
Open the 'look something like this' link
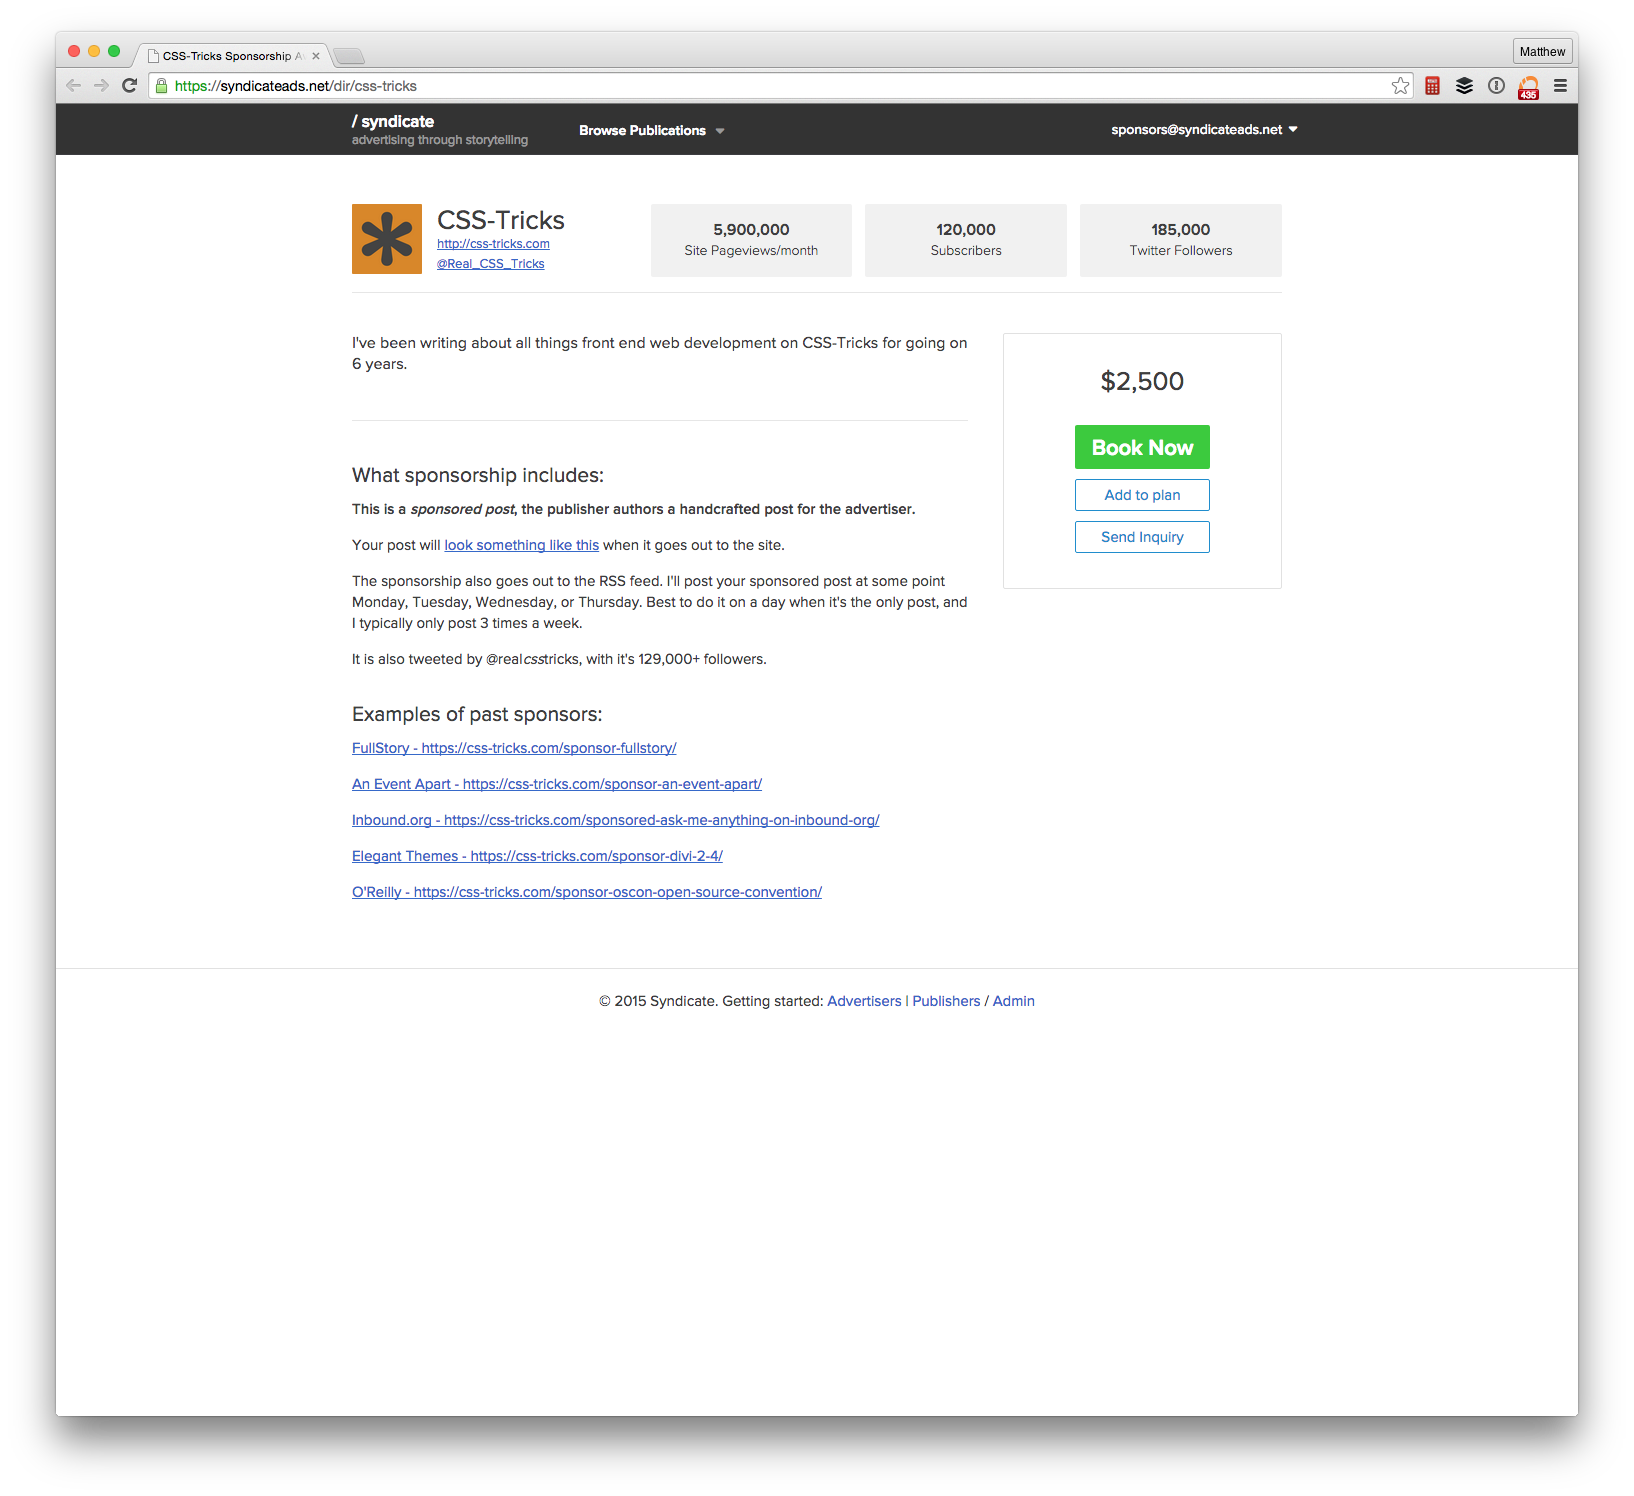[x=522, y=545]
